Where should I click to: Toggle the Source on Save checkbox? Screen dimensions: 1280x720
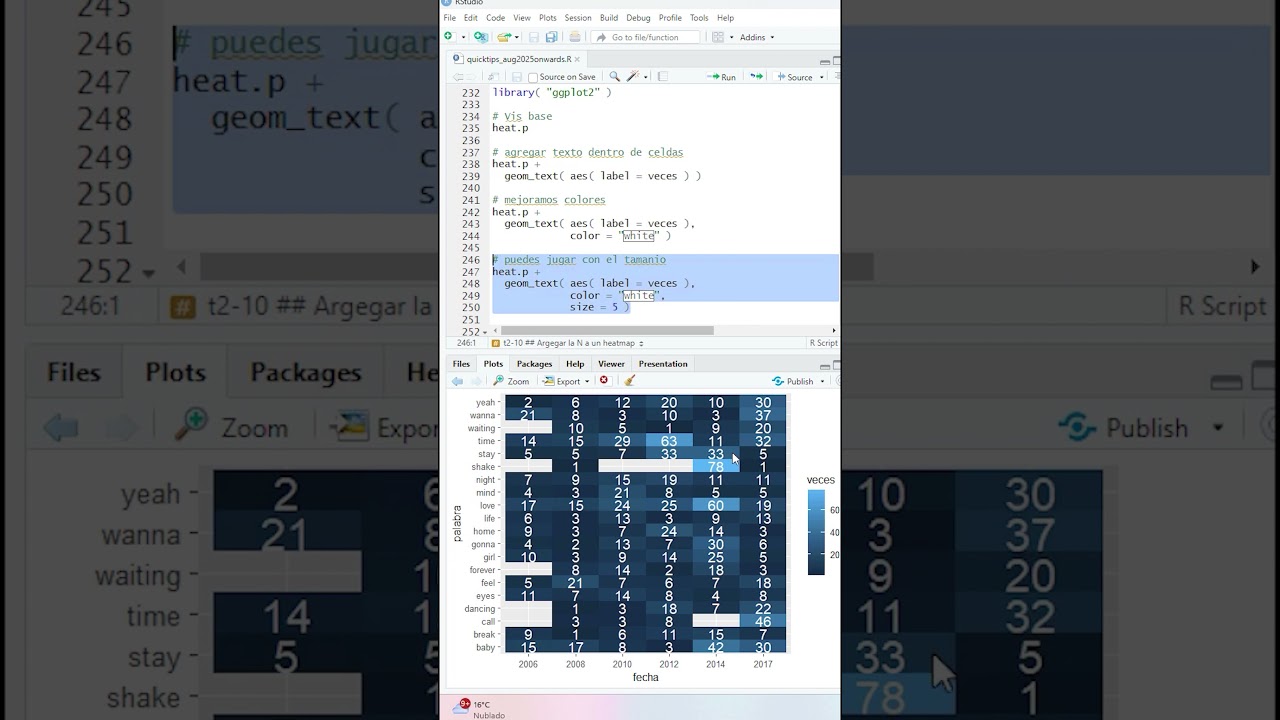(x=533, y=77)
